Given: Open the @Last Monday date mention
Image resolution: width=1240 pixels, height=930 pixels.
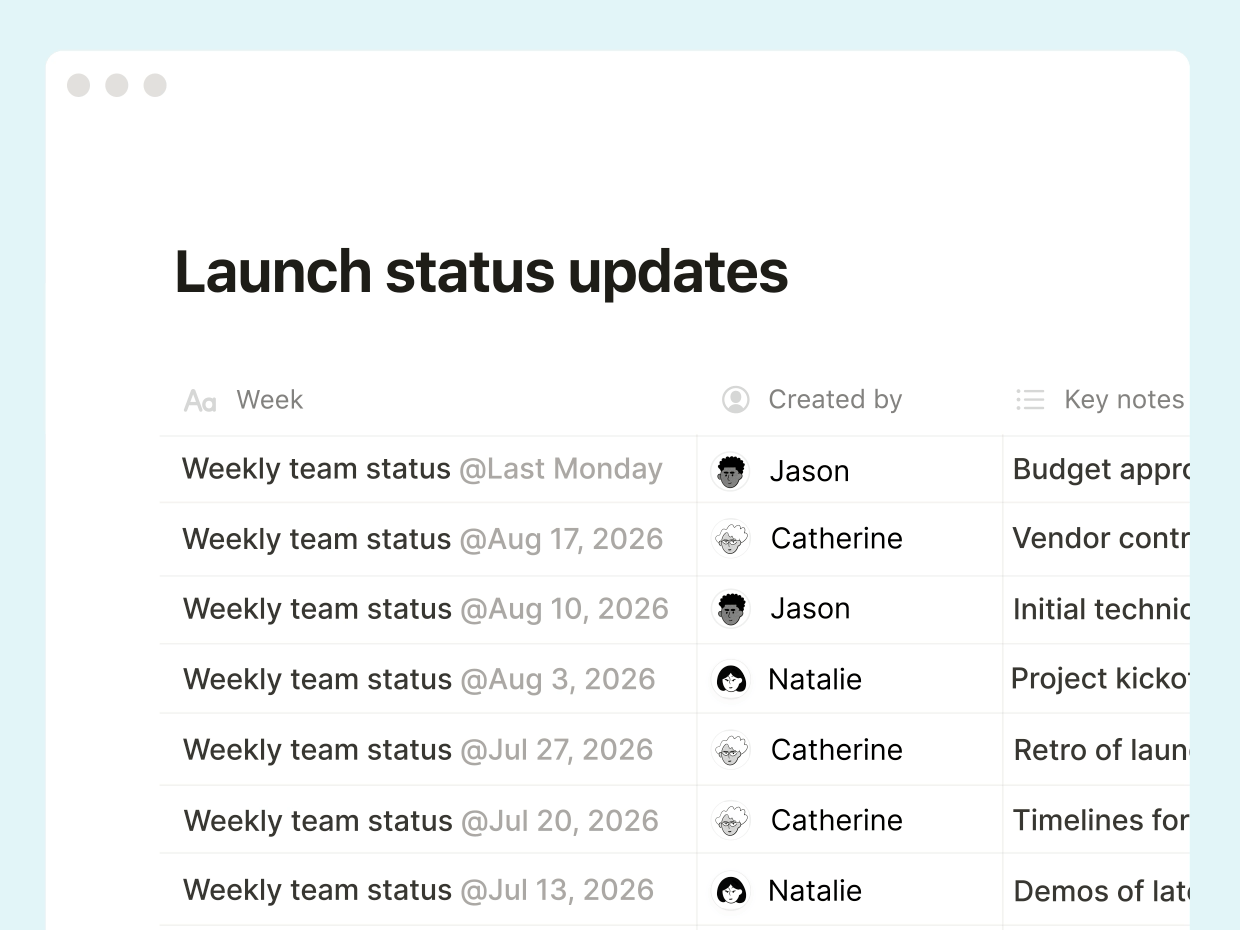Looking at the screenshot, I should pyautogui.click(x=563, y=468).
